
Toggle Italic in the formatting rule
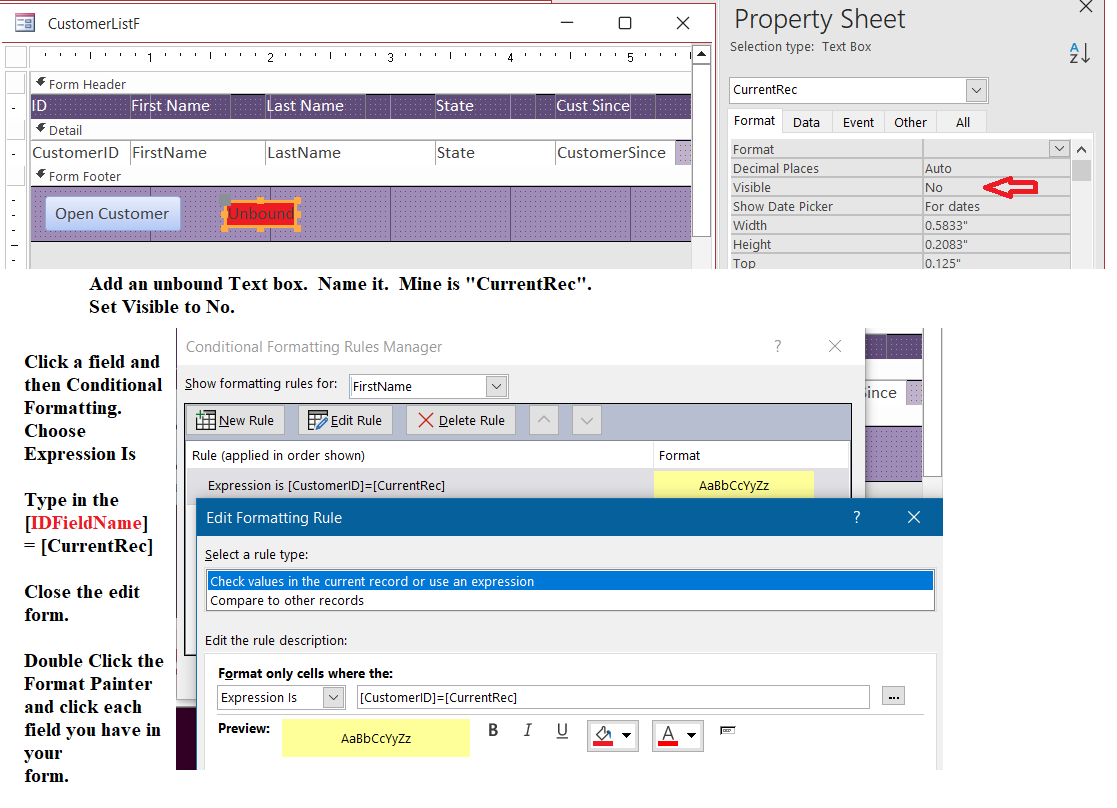(x=528, y=731)
